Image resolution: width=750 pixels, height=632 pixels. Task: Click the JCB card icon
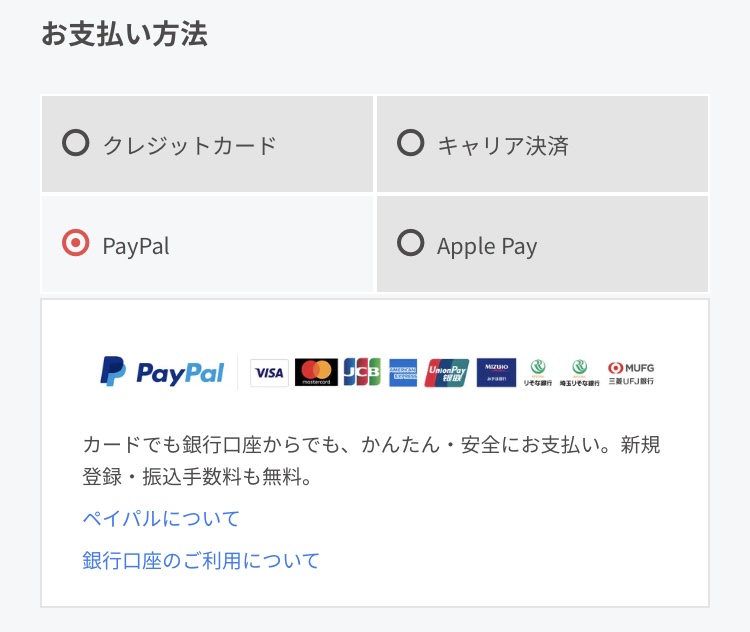[x=362, y=372]
